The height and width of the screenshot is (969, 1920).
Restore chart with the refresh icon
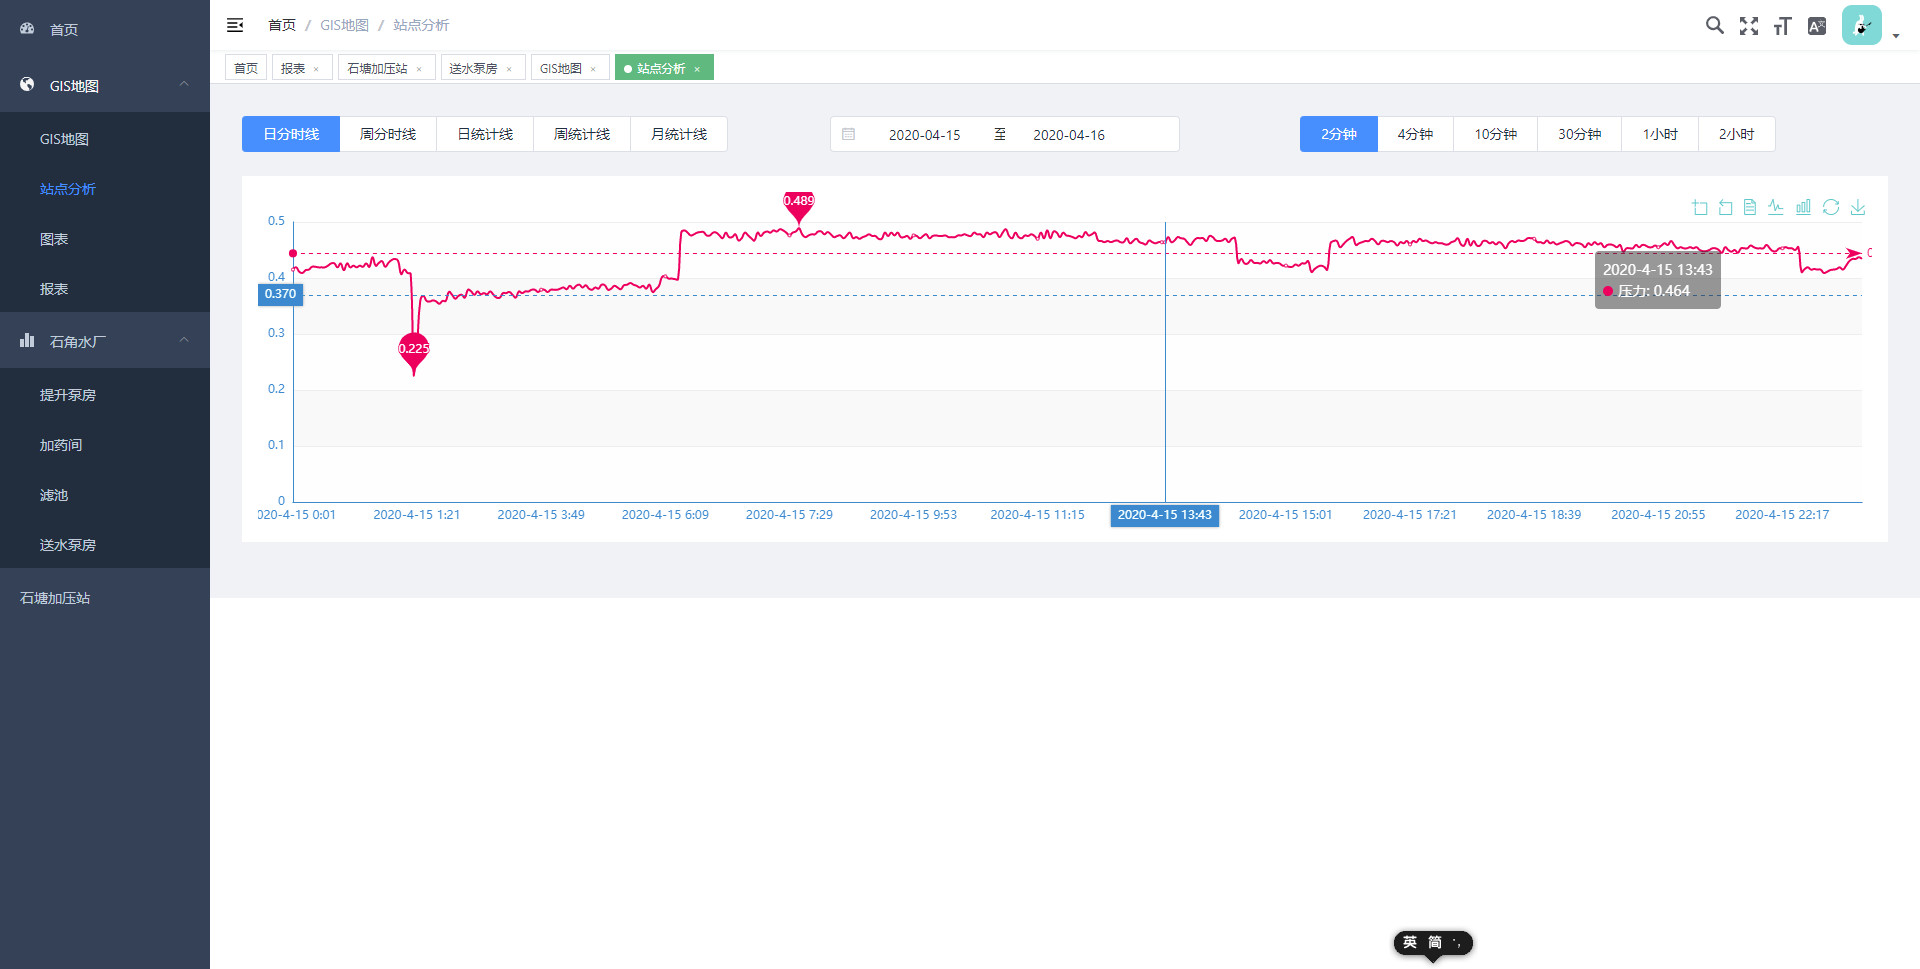click(x=1831, y=207)
